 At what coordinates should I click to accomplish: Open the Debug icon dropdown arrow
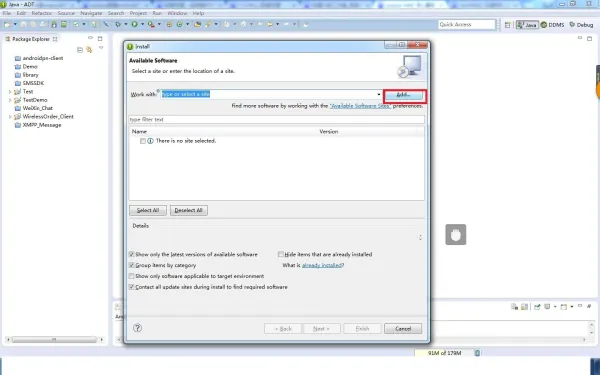(x=126, y=24)
